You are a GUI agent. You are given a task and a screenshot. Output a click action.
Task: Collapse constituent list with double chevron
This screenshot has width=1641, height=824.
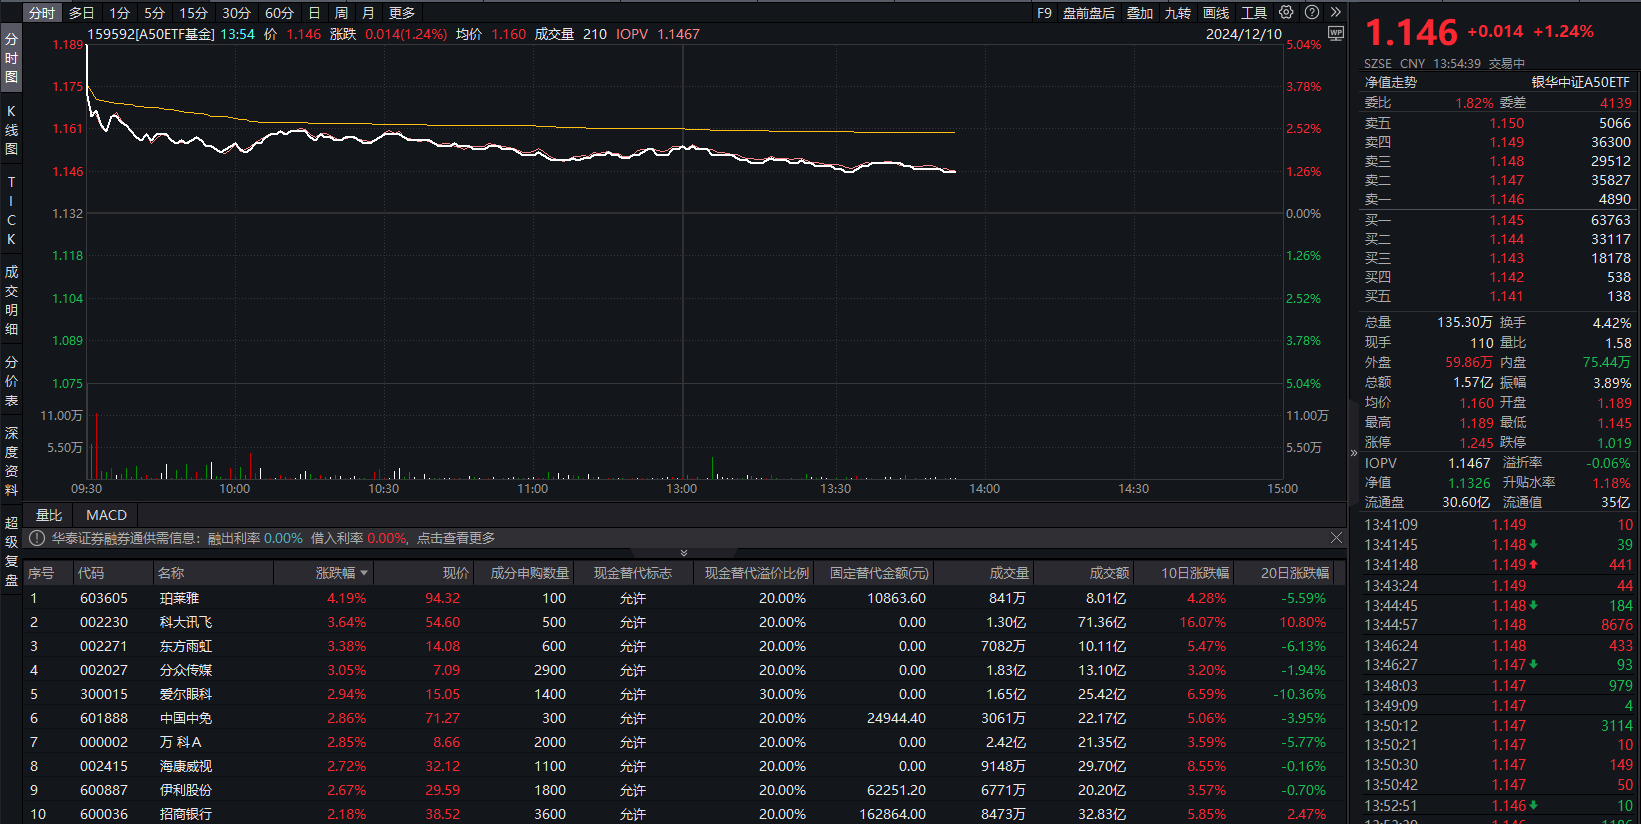(x=684, y=553)
